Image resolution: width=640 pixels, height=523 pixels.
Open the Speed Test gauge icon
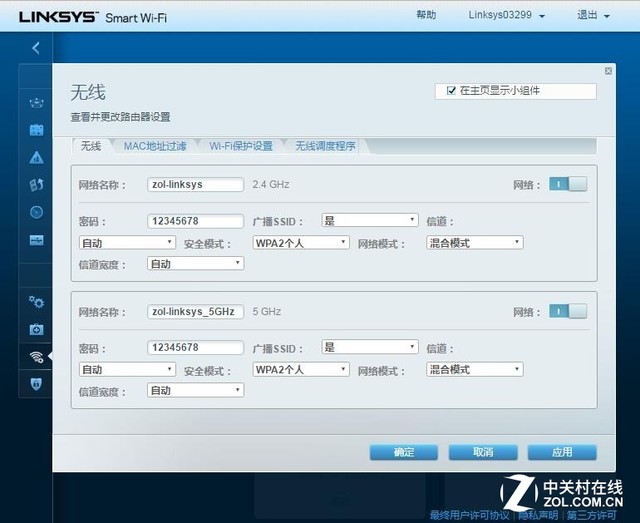coord(36,212)
